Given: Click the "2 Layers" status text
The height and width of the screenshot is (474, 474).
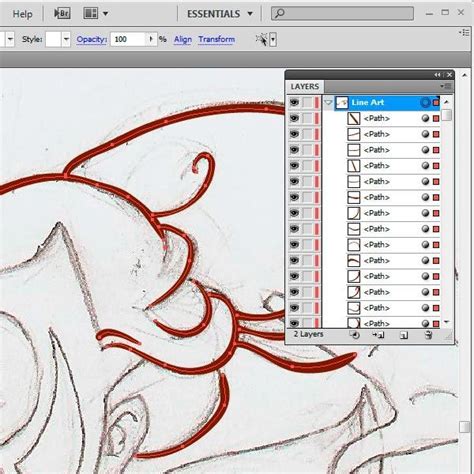Looking at the screenshot, I should click(x=308, y=334).
